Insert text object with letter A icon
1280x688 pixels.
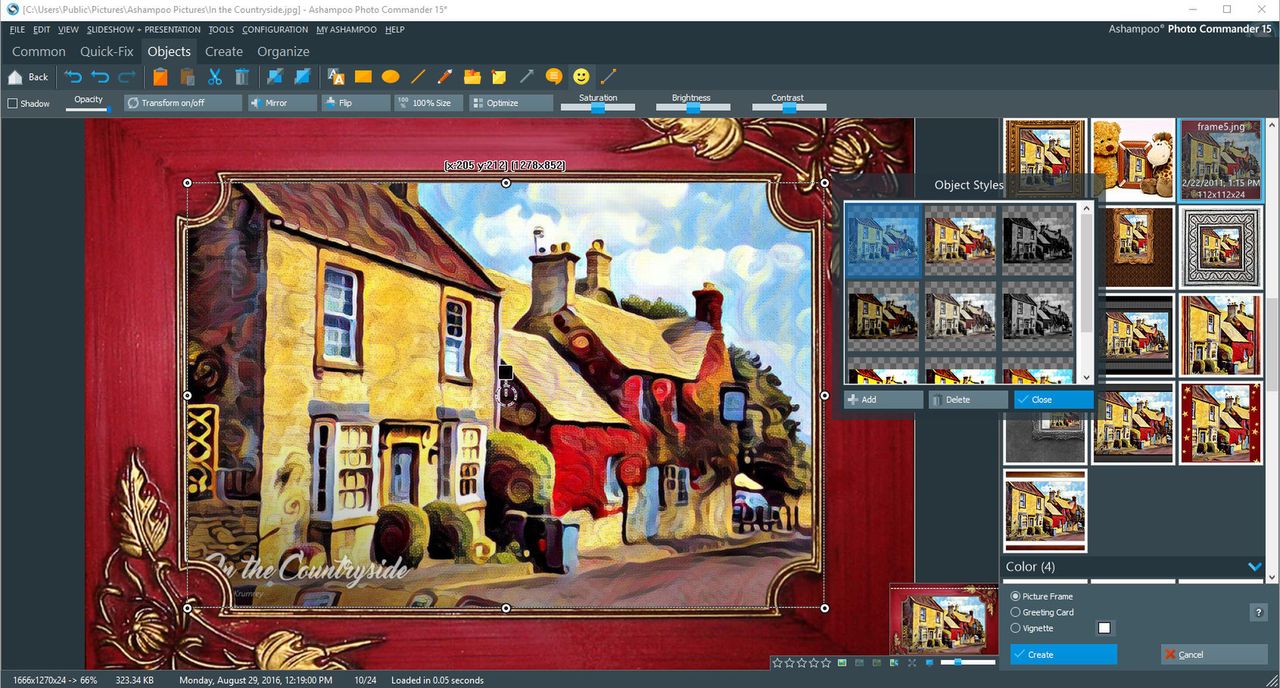336,77
